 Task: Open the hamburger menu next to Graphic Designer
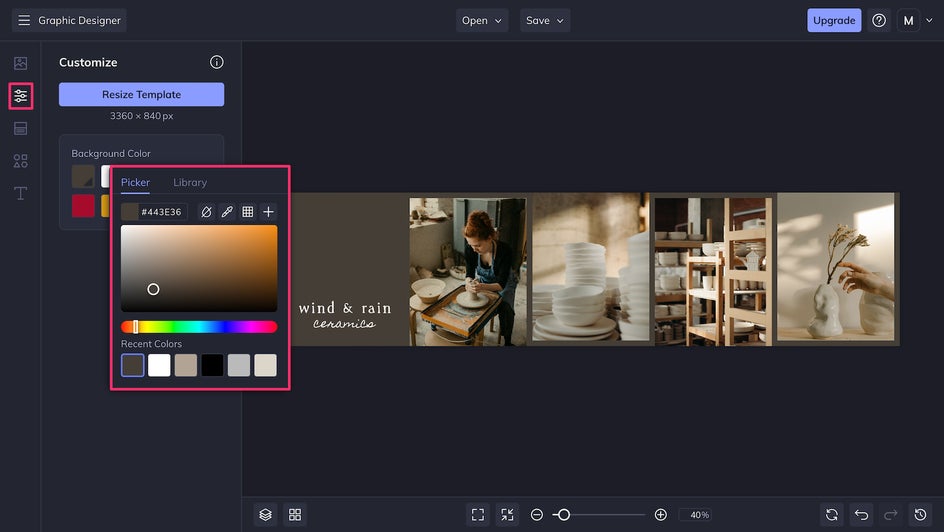(23, 20)
